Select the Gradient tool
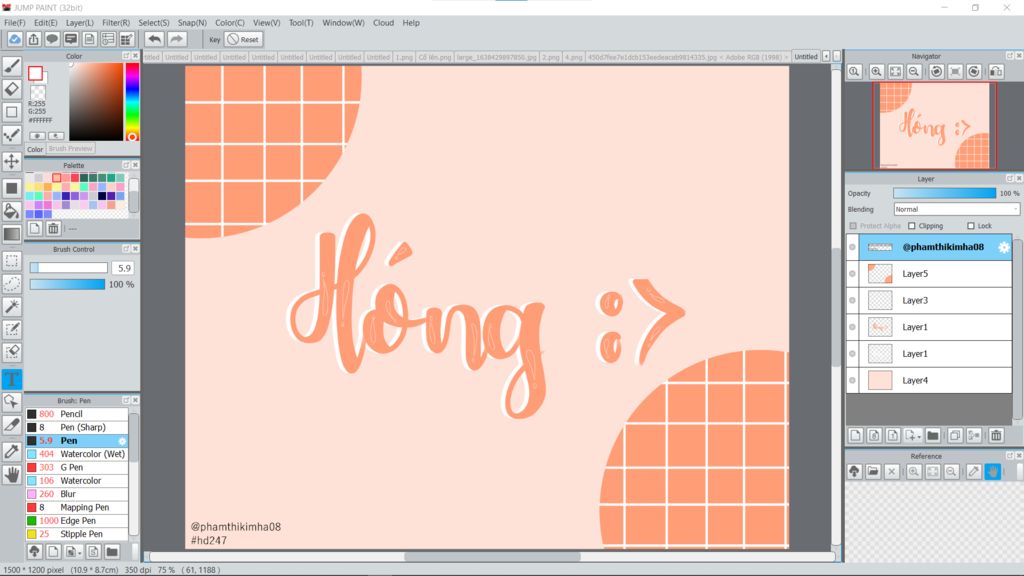Screen dimensions: 1024x576 point(12,234)
